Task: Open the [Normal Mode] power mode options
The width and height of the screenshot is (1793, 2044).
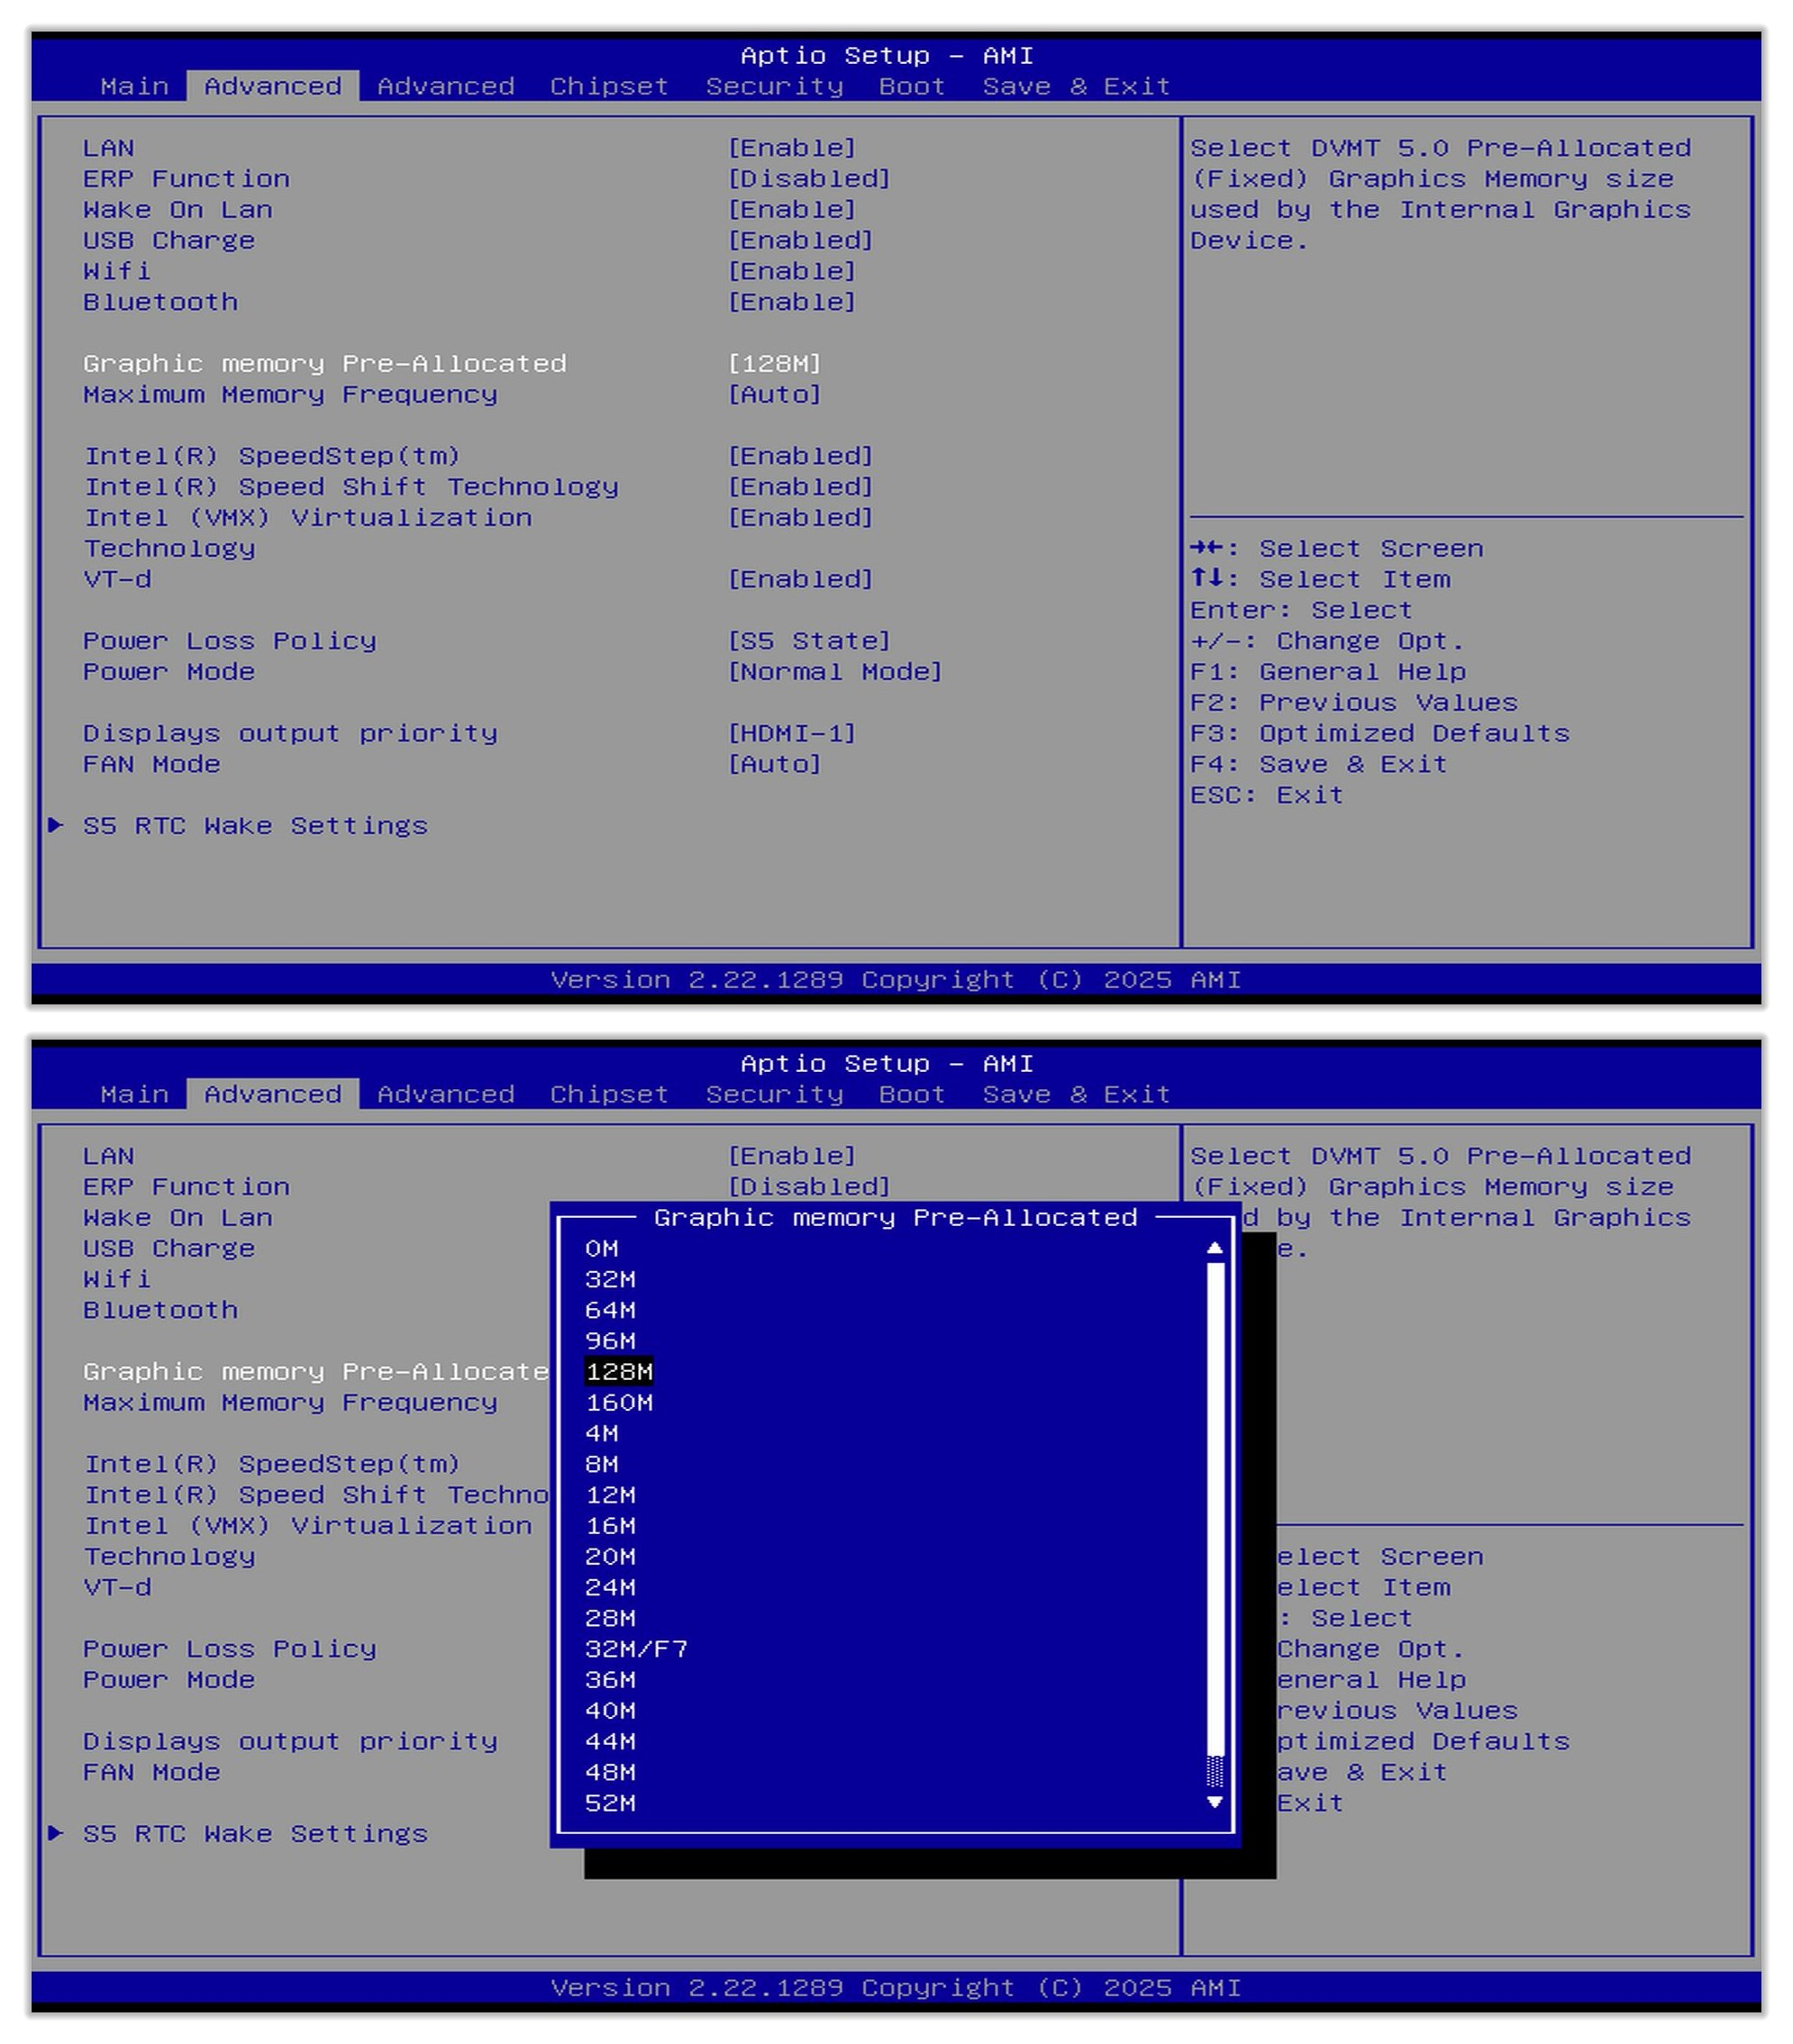Action: 834,672
